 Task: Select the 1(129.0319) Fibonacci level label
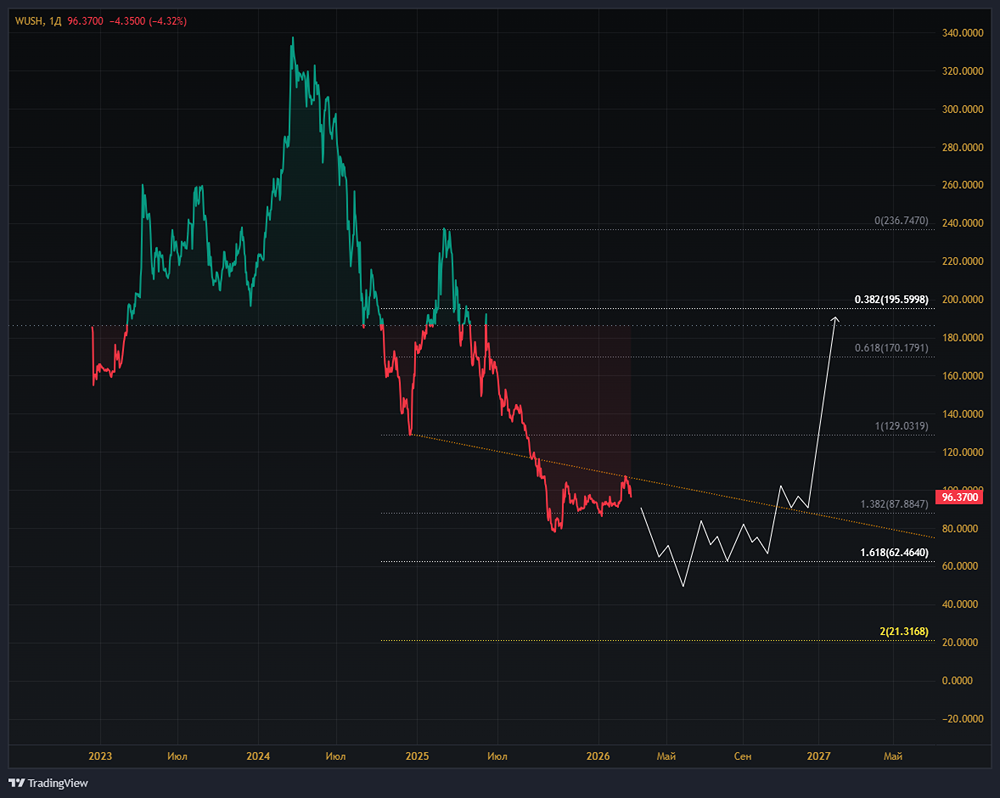click(902, 426)
